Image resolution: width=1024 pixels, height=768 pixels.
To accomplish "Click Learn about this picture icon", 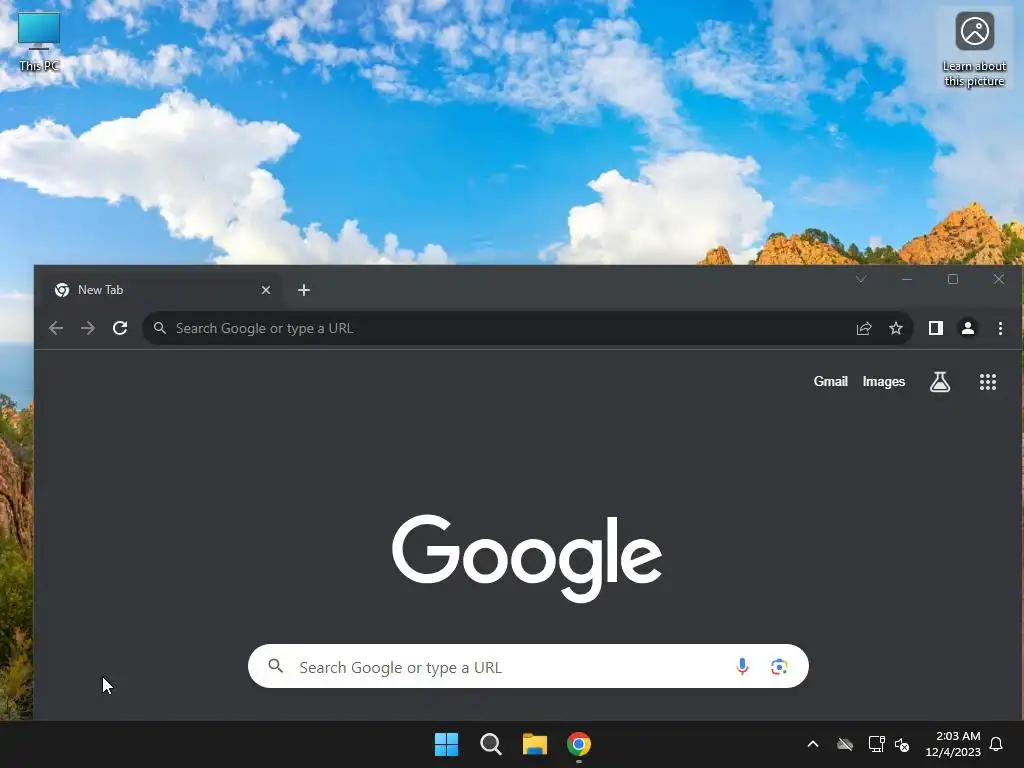I will pyautogui.click(x=974, y=49).
